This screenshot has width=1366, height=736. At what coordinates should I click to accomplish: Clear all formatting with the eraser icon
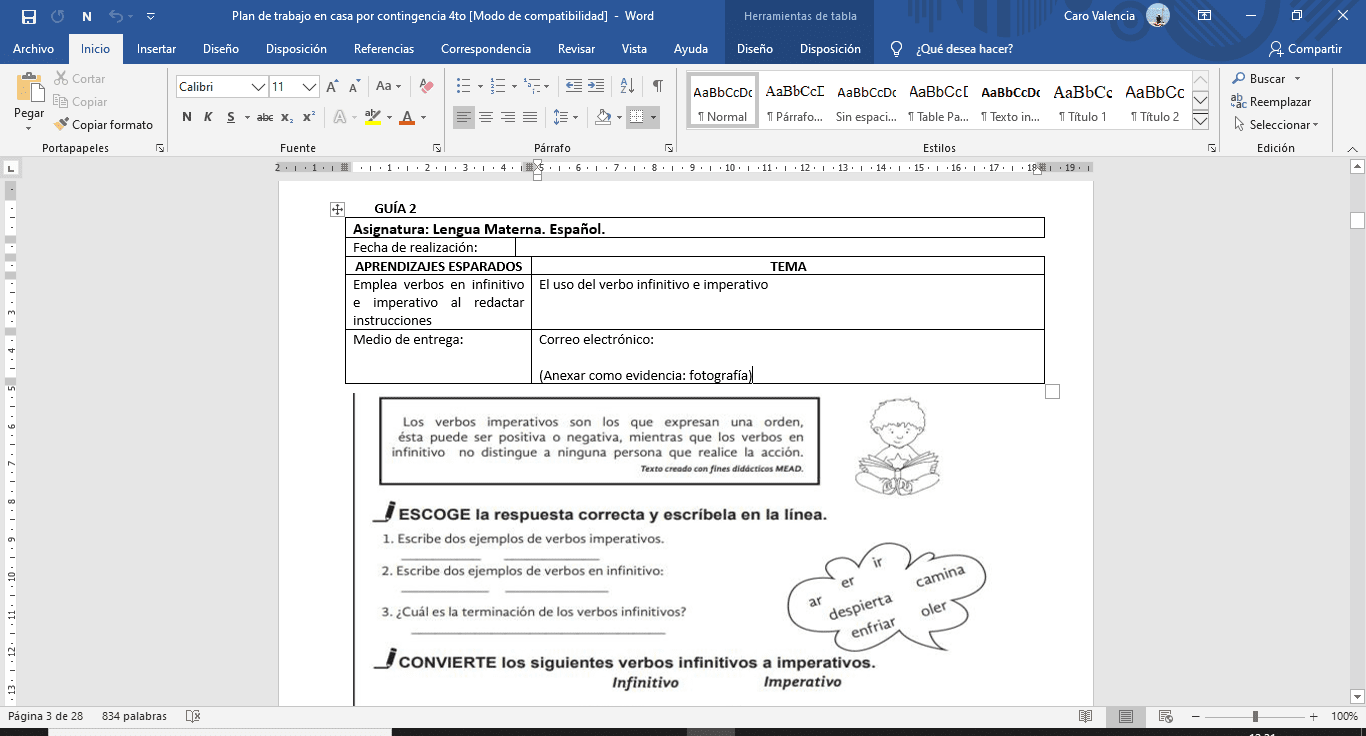click(x=426, y=87)
